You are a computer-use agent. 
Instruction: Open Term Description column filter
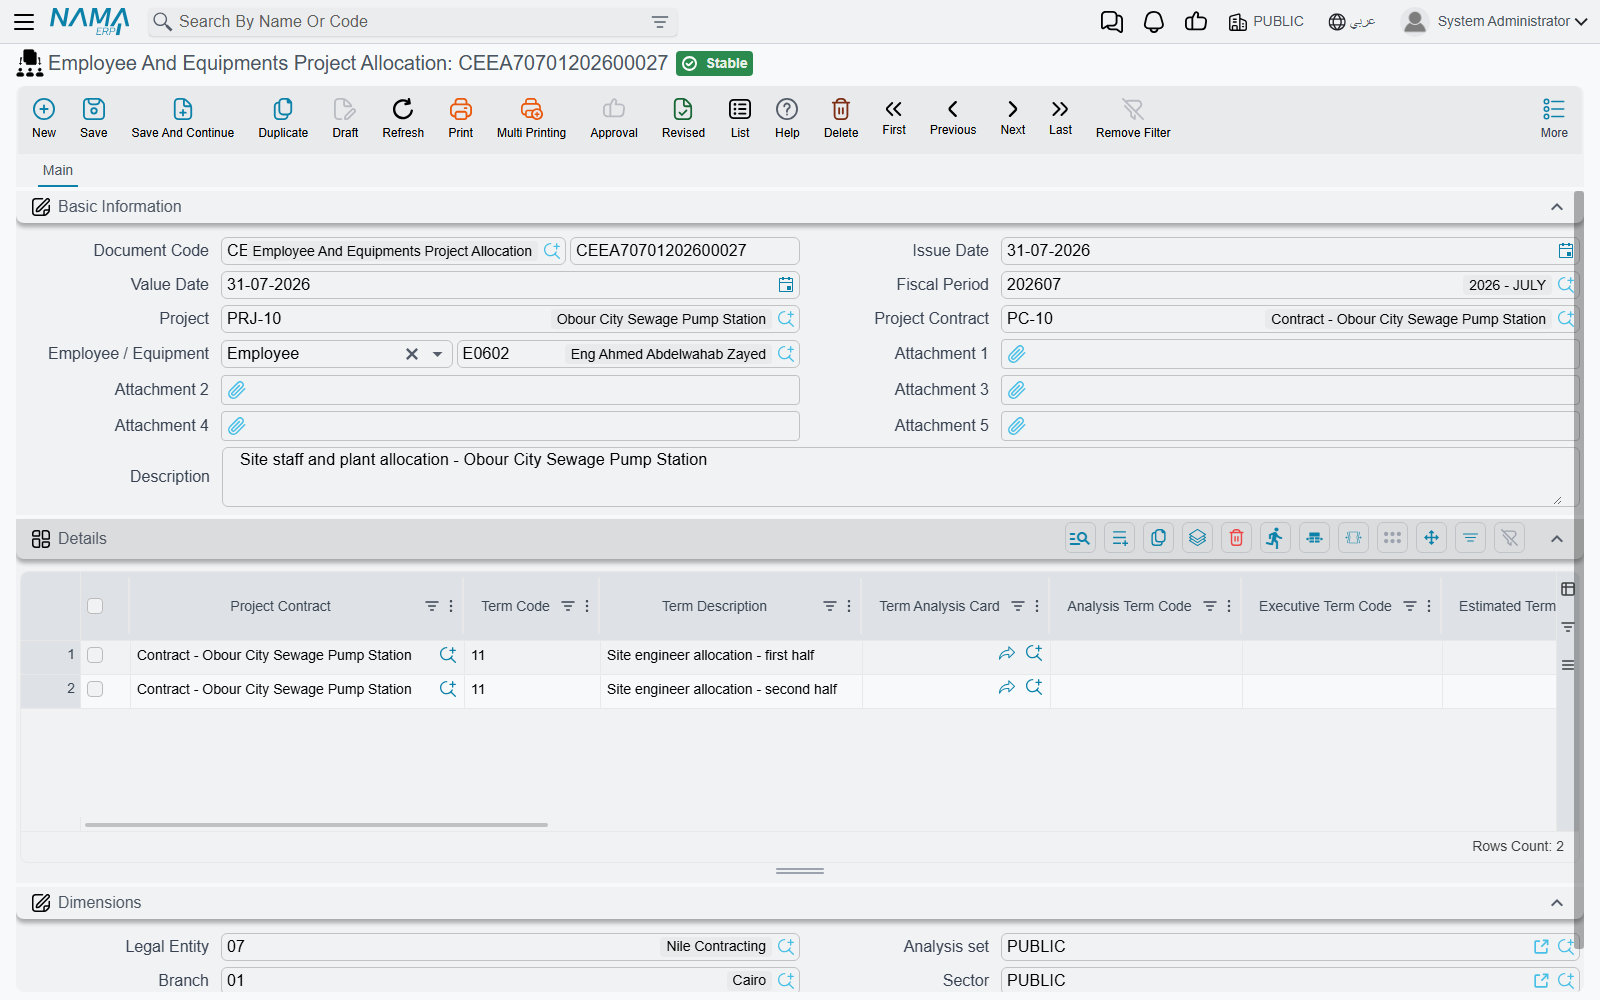[830, 606]
